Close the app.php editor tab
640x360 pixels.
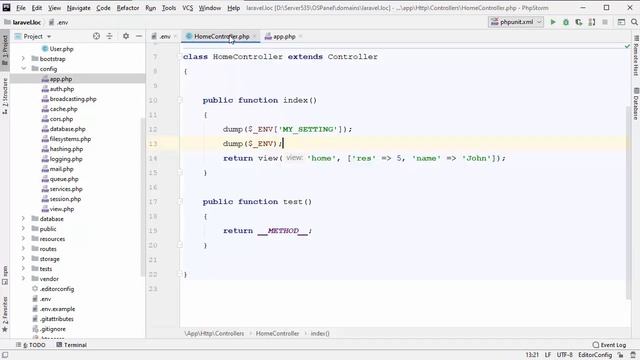300,37
